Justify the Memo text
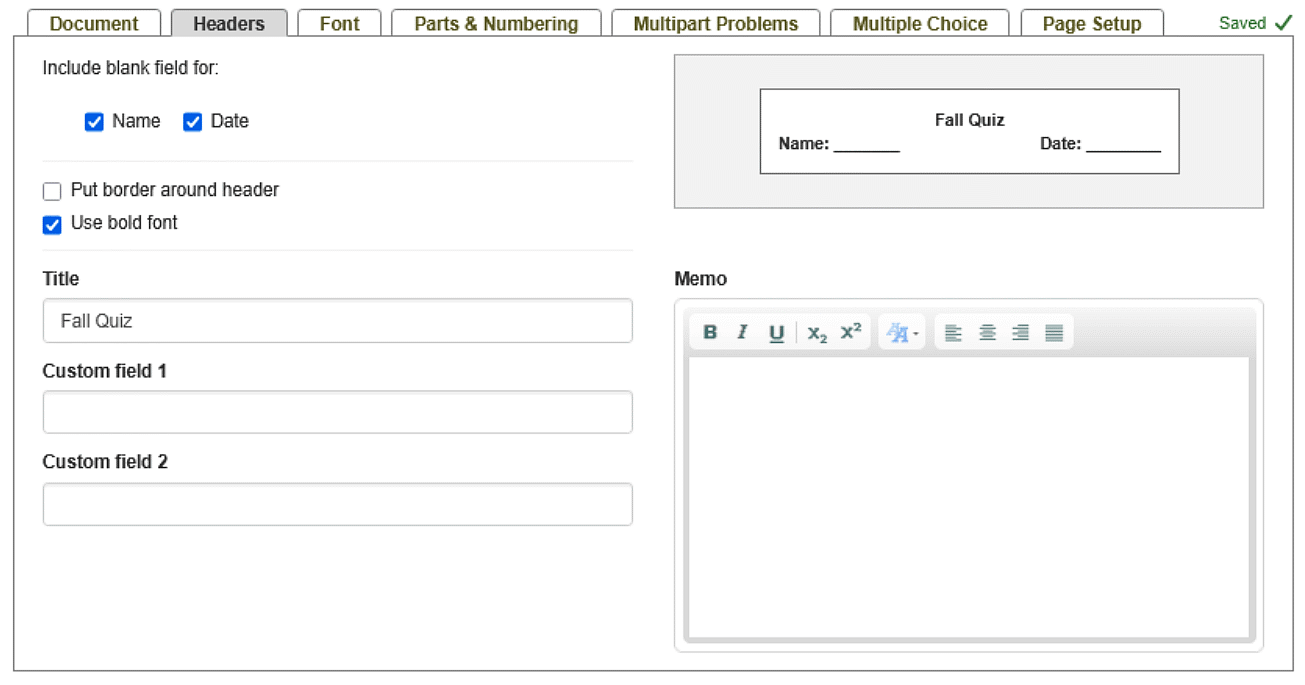The image size is (1305, 685). pos(1054,333)
